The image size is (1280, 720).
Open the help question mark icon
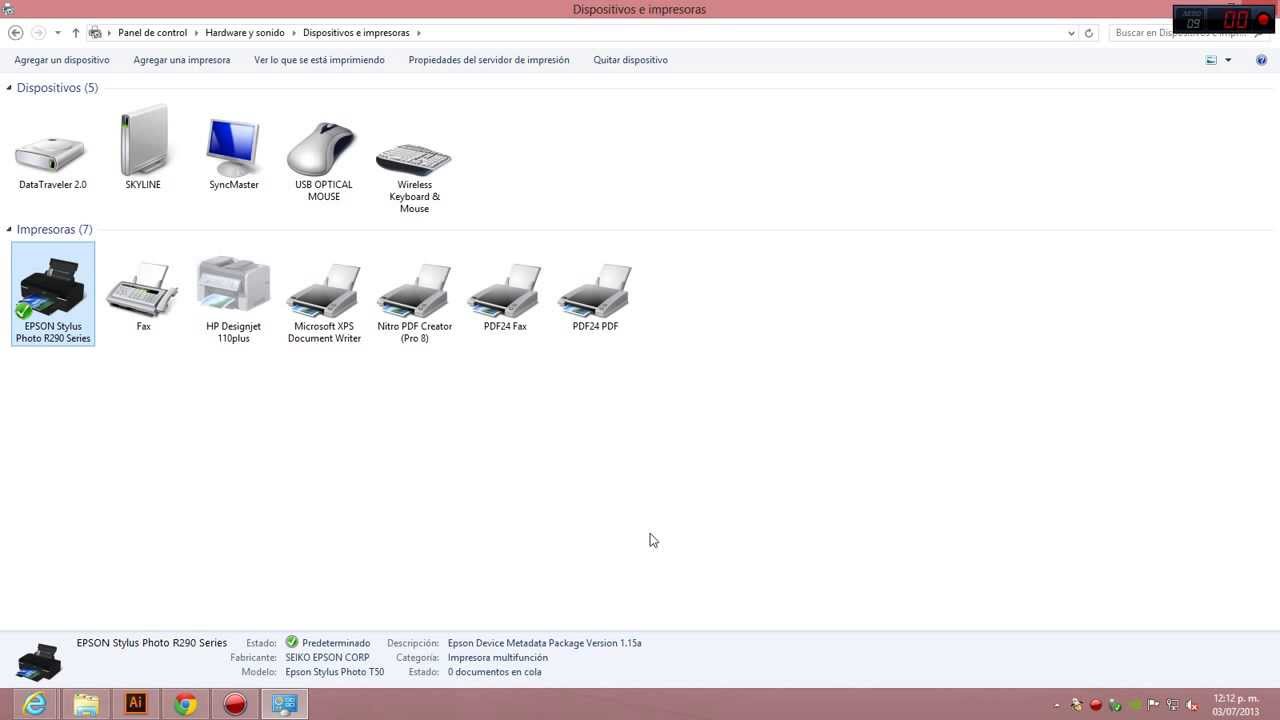(x=1261, y=60)
